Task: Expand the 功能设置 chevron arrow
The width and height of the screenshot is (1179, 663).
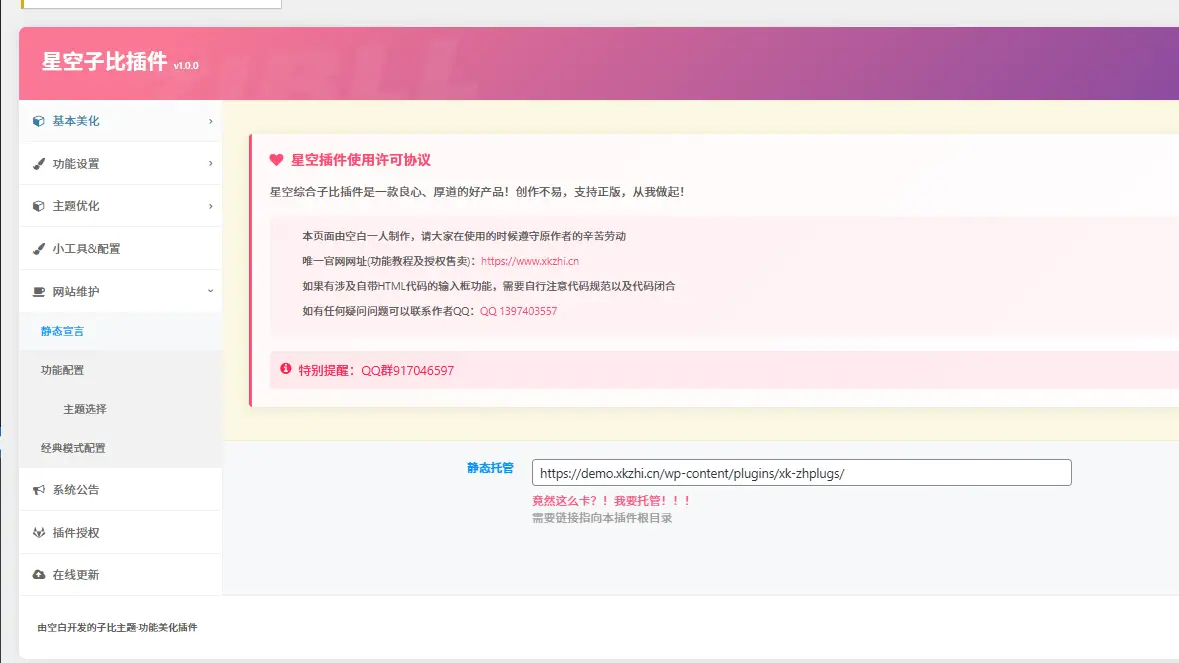Action: point(210,164)
